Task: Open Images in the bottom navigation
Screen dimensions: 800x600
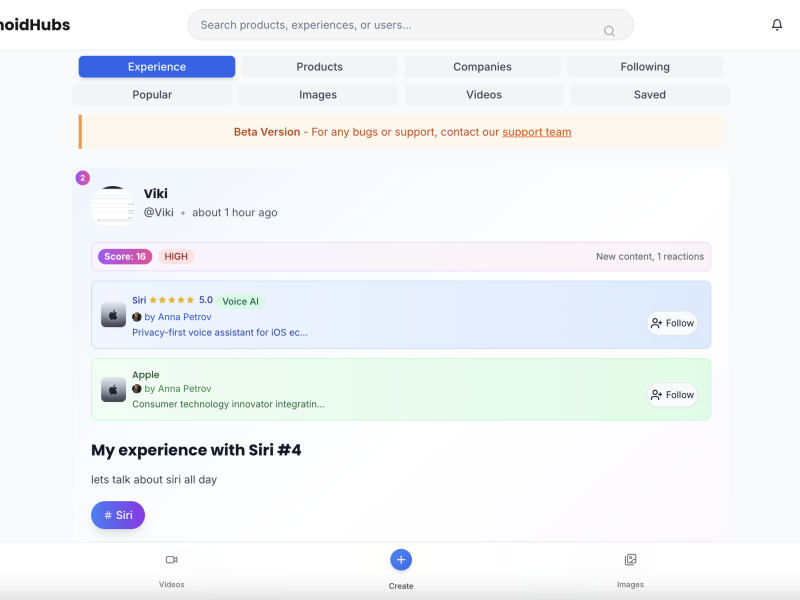Action: coord(630,570)
